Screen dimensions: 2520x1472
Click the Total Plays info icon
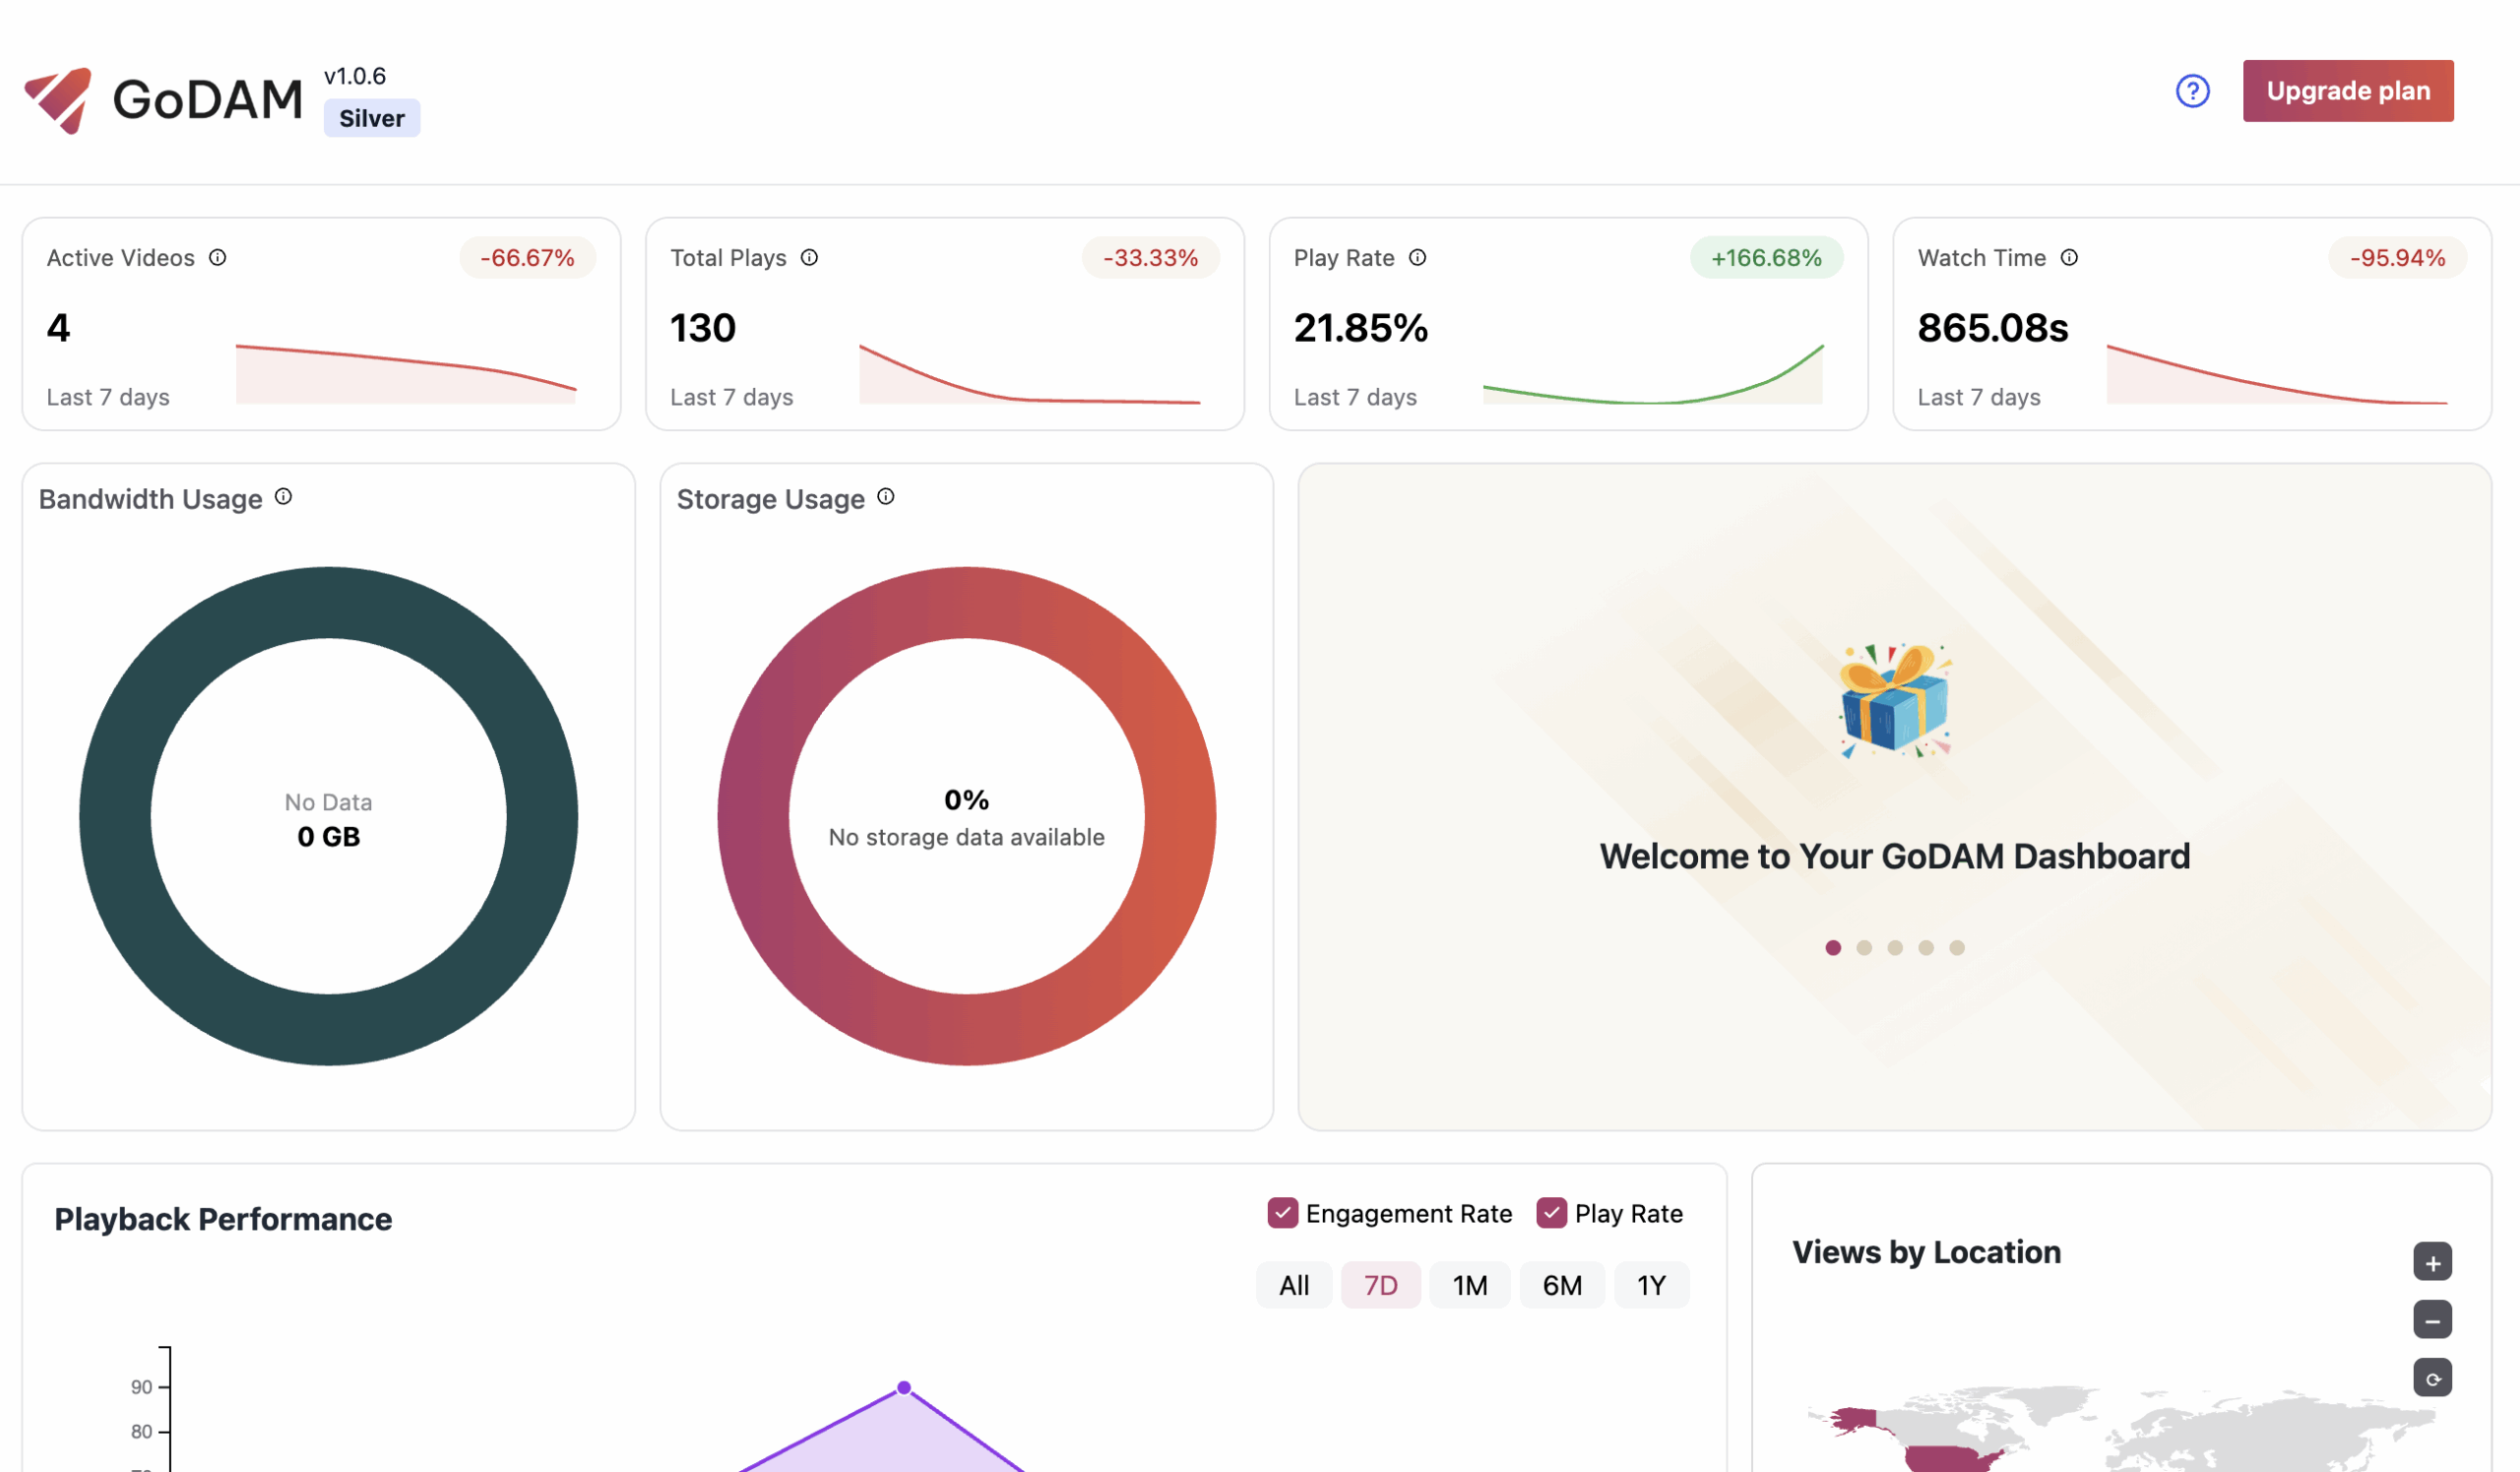click(x=810, y=258)
